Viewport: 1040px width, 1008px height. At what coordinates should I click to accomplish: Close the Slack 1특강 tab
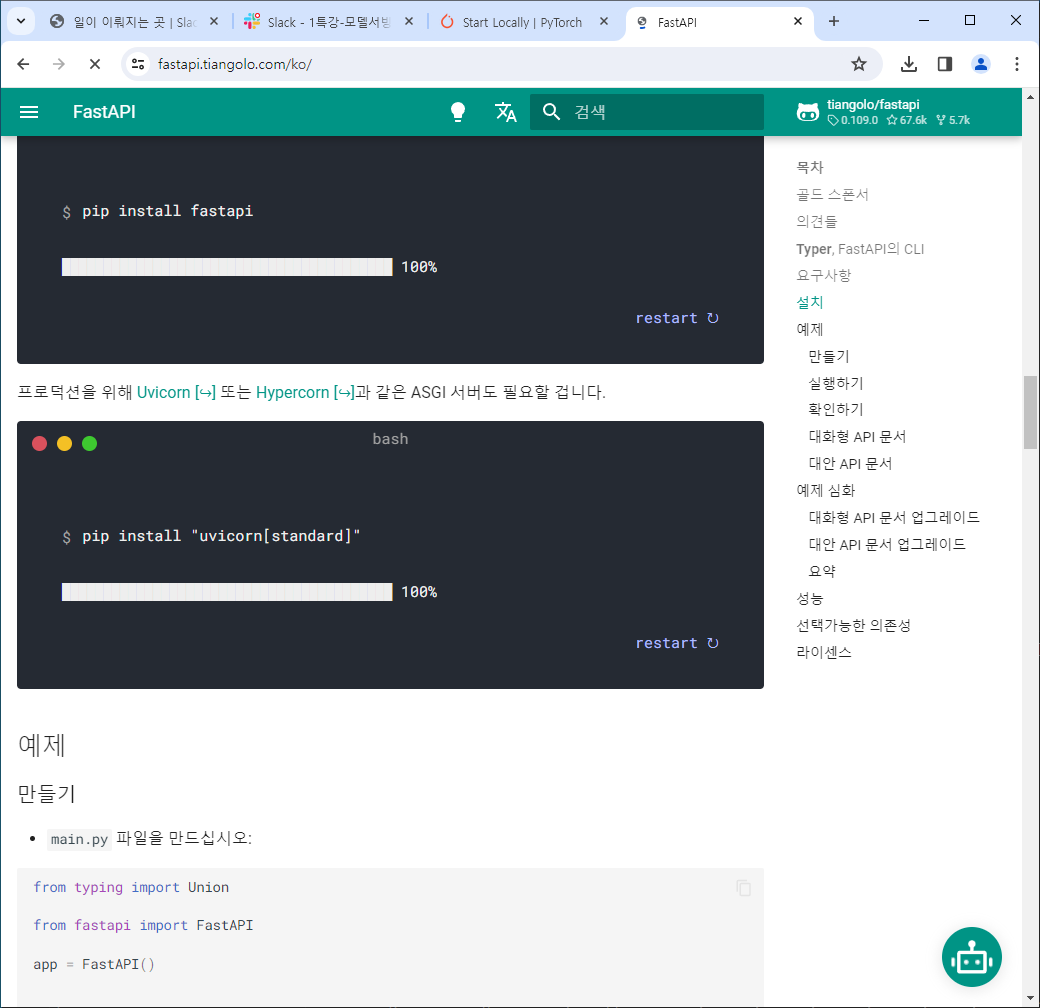pos(409,21)
